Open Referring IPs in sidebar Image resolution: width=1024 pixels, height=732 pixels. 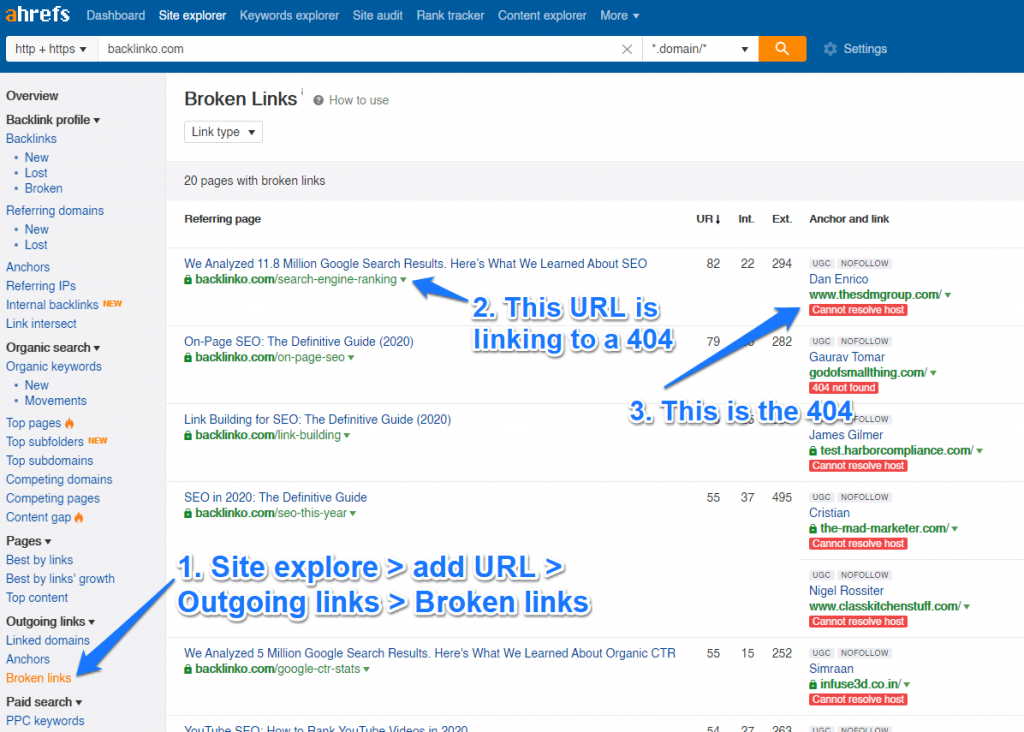pos(40,285)
